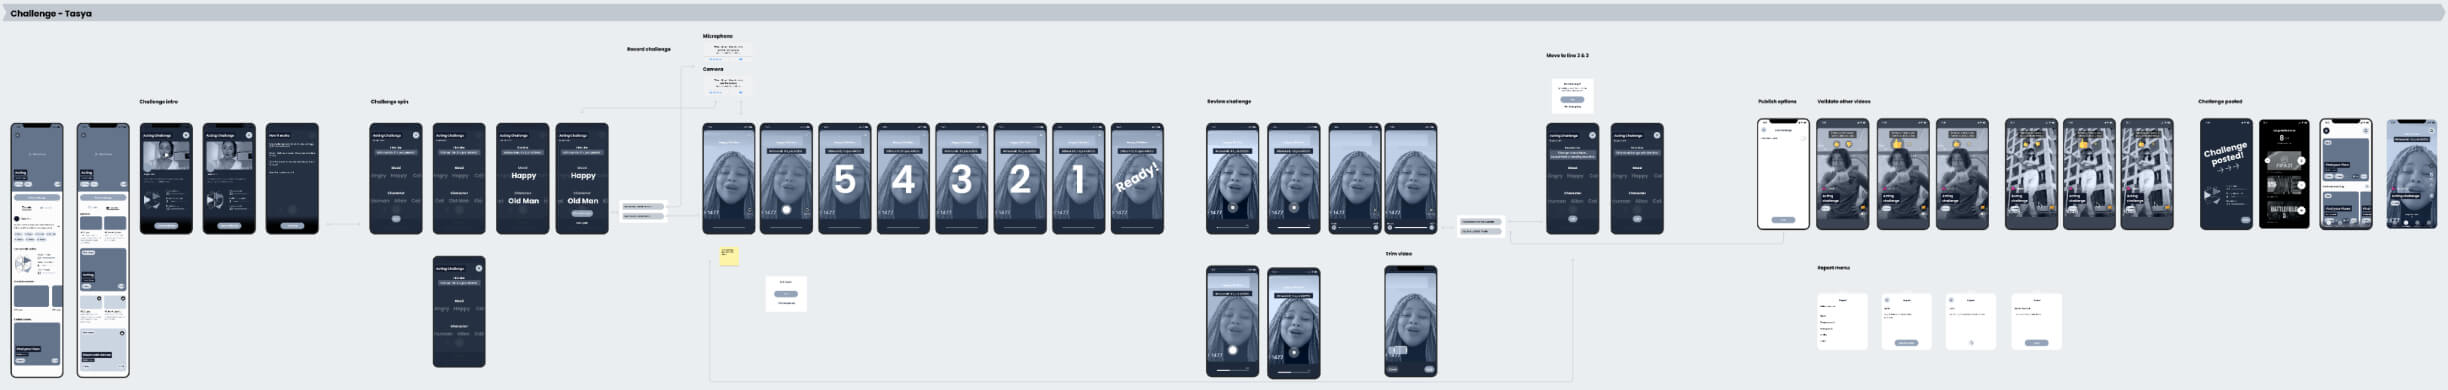The image size is (2448, 390).
Task: Select the "Camera" label
Action: (x=712, y=69)
